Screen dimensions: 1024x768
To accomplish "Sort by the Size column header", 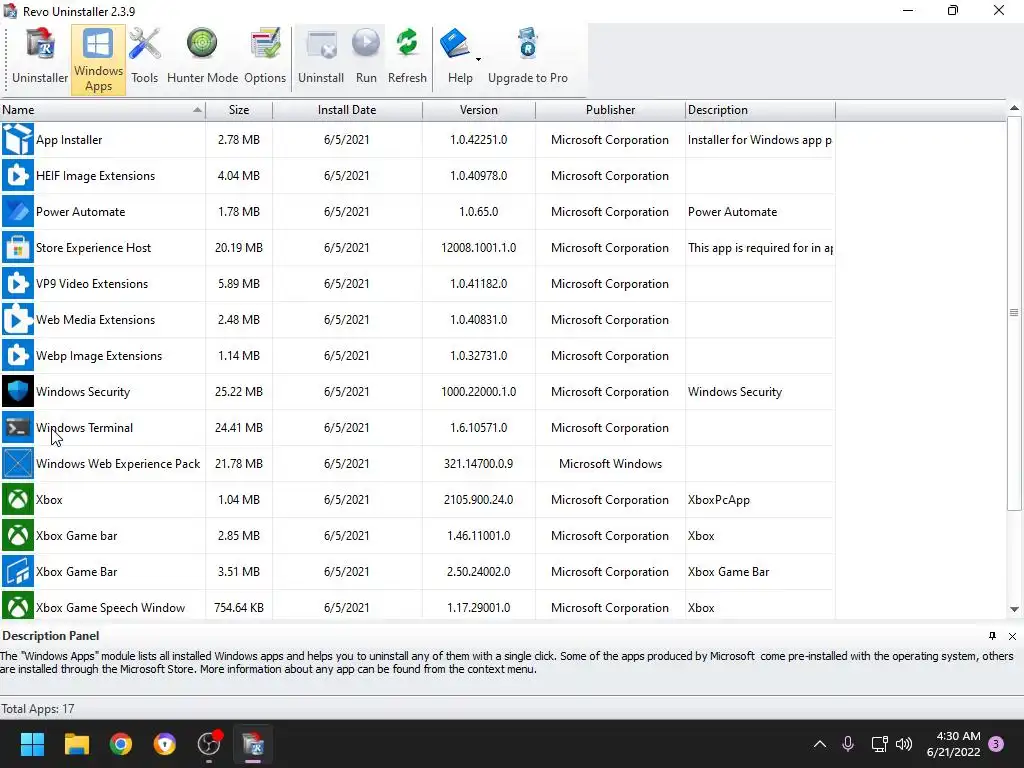I will tap(239, 110).
